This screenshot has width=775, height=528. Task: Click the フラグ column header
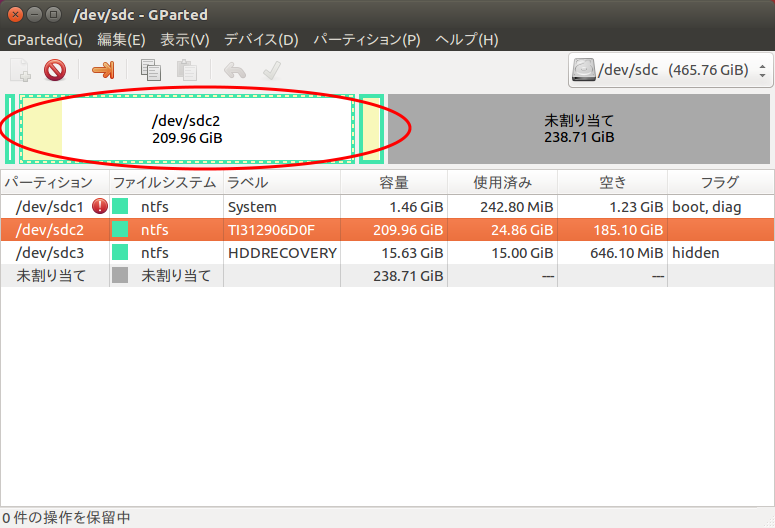[x=720, y=182]
